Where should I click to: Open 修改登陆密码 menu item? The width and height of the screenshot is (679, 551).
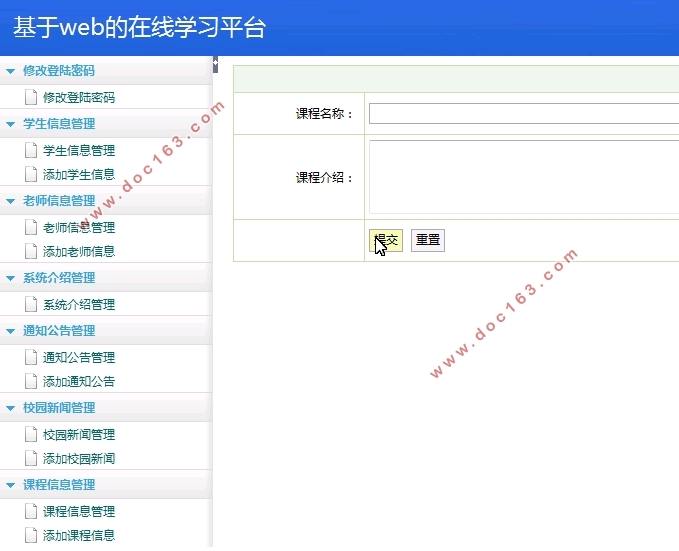click(79, 97)
